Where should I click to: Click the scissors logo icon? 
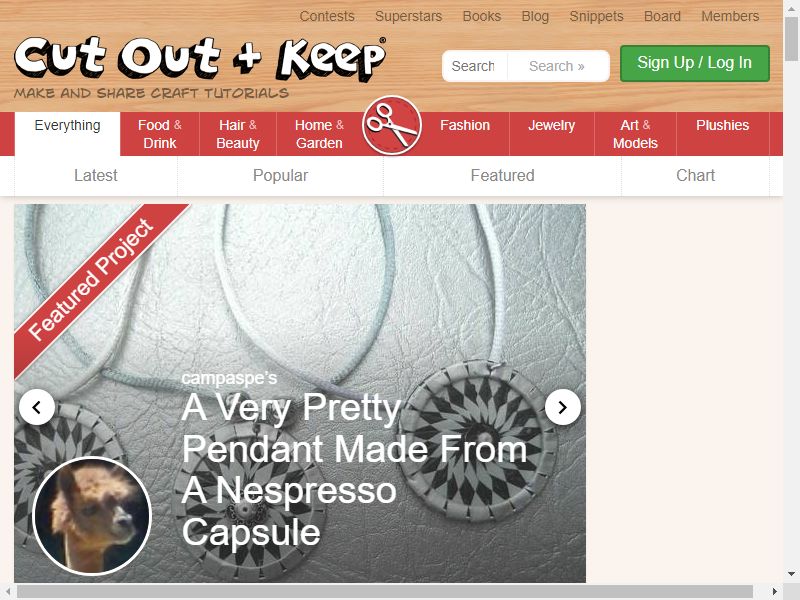(392, 126)
